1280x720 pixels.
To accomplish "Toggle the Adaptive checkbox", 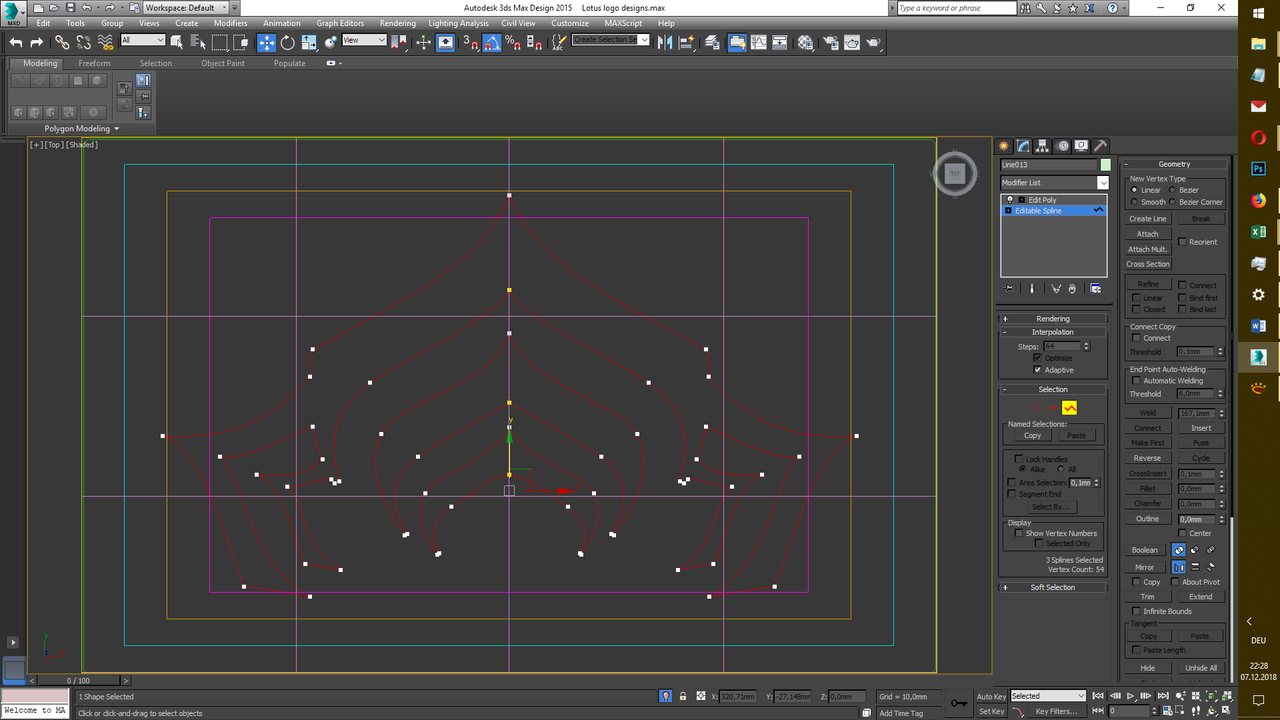I will (x=1037, y=370).
